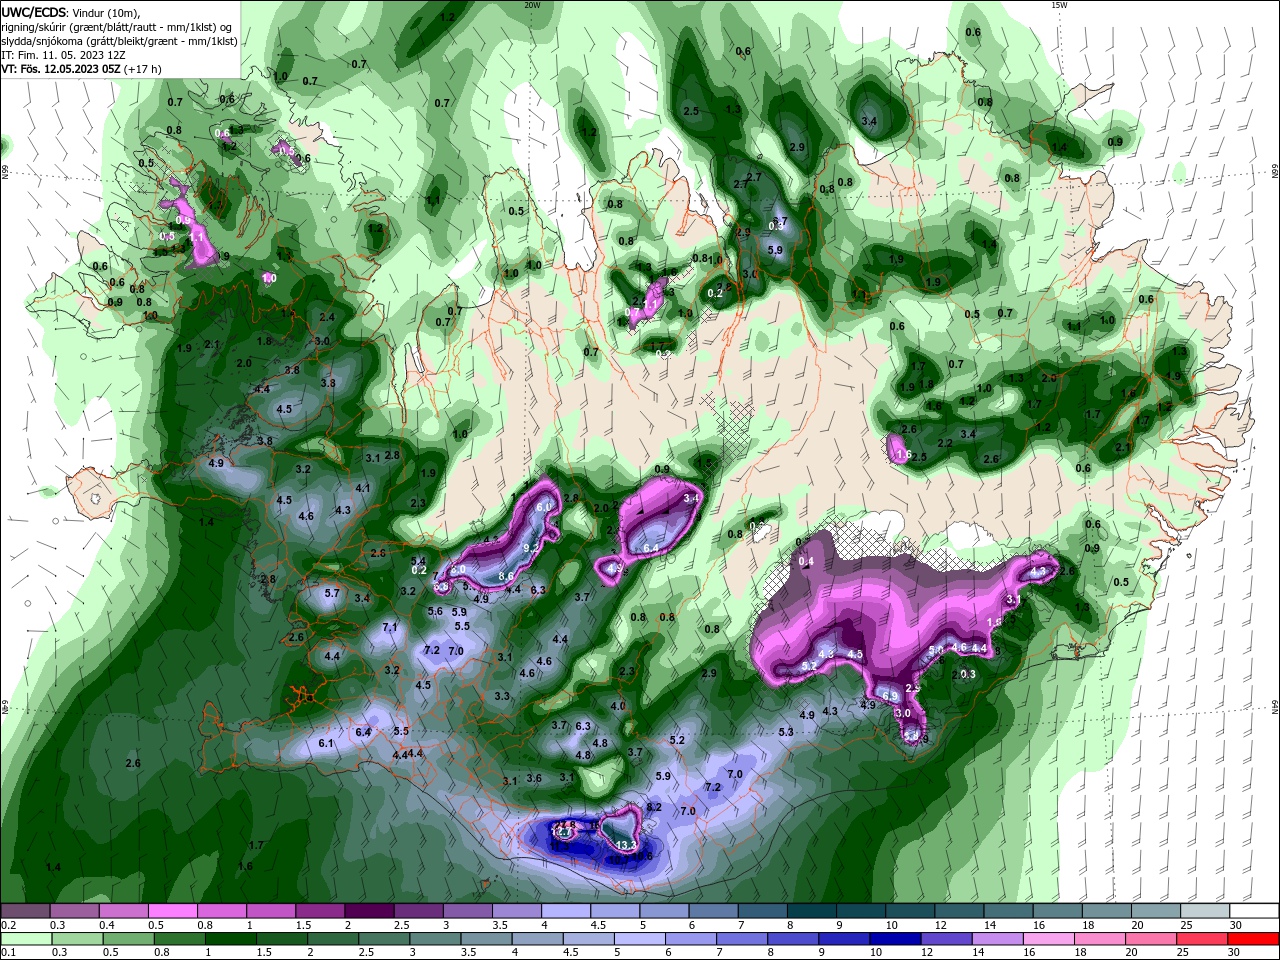Click the 5.7 precipitation value
Screen dimensions: 1280x960
click(333, 593)
